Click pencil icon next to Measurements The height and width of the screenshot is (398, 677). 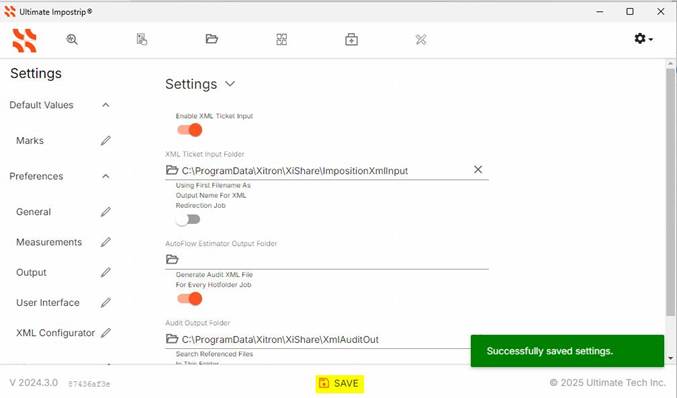(x=106, y=242)
